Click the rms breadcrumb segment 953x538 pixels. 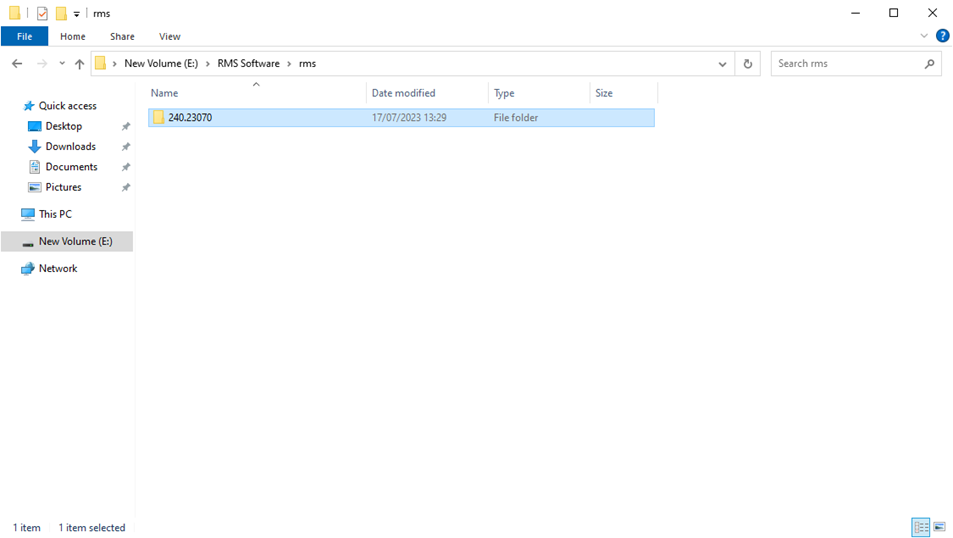308,63
